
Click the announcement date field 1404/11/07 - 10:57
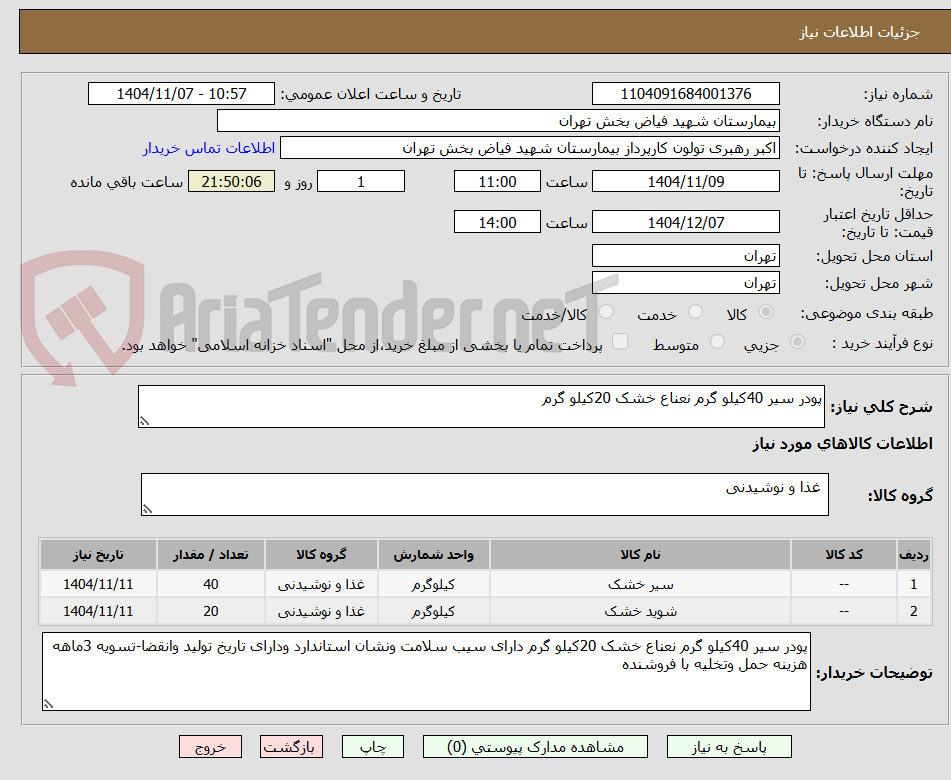click(181, 94)
